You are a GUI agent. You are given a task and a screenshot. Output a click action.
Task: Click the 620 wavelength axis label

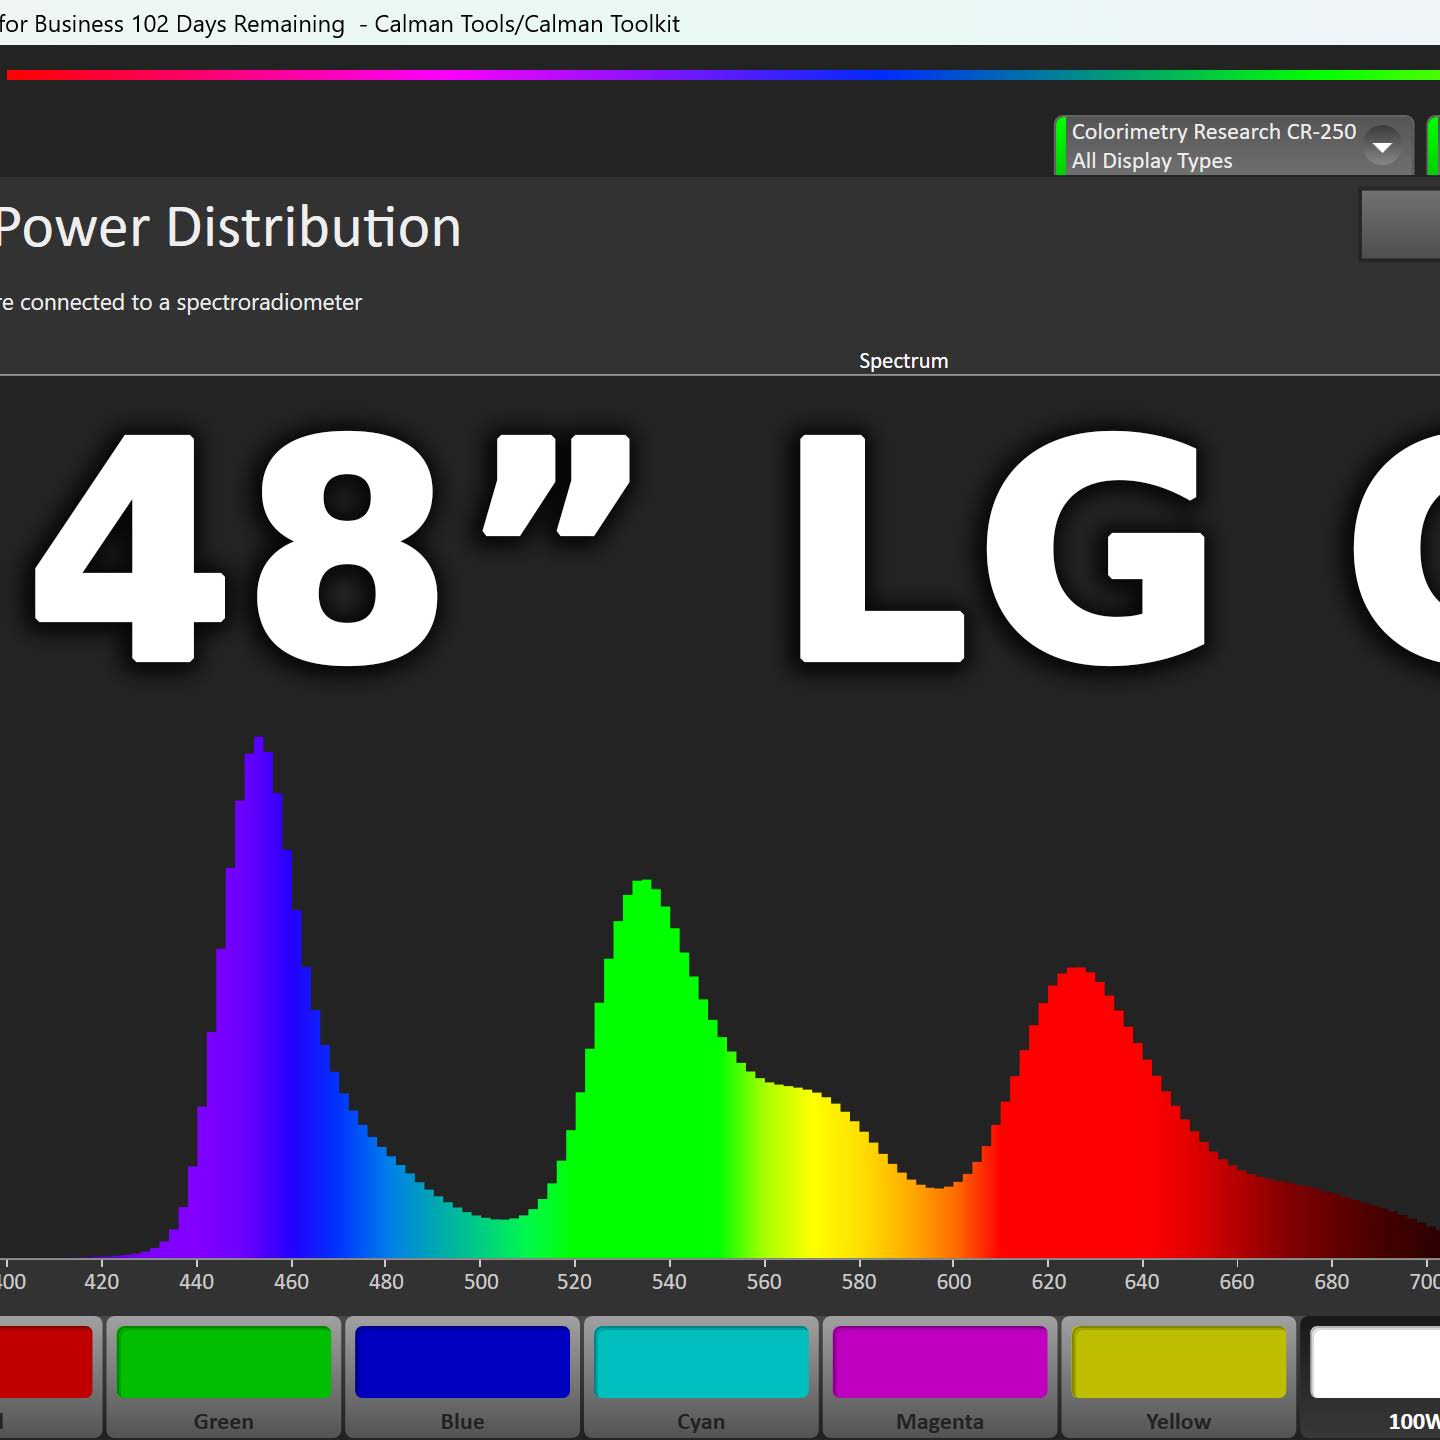point(1049,1282)
